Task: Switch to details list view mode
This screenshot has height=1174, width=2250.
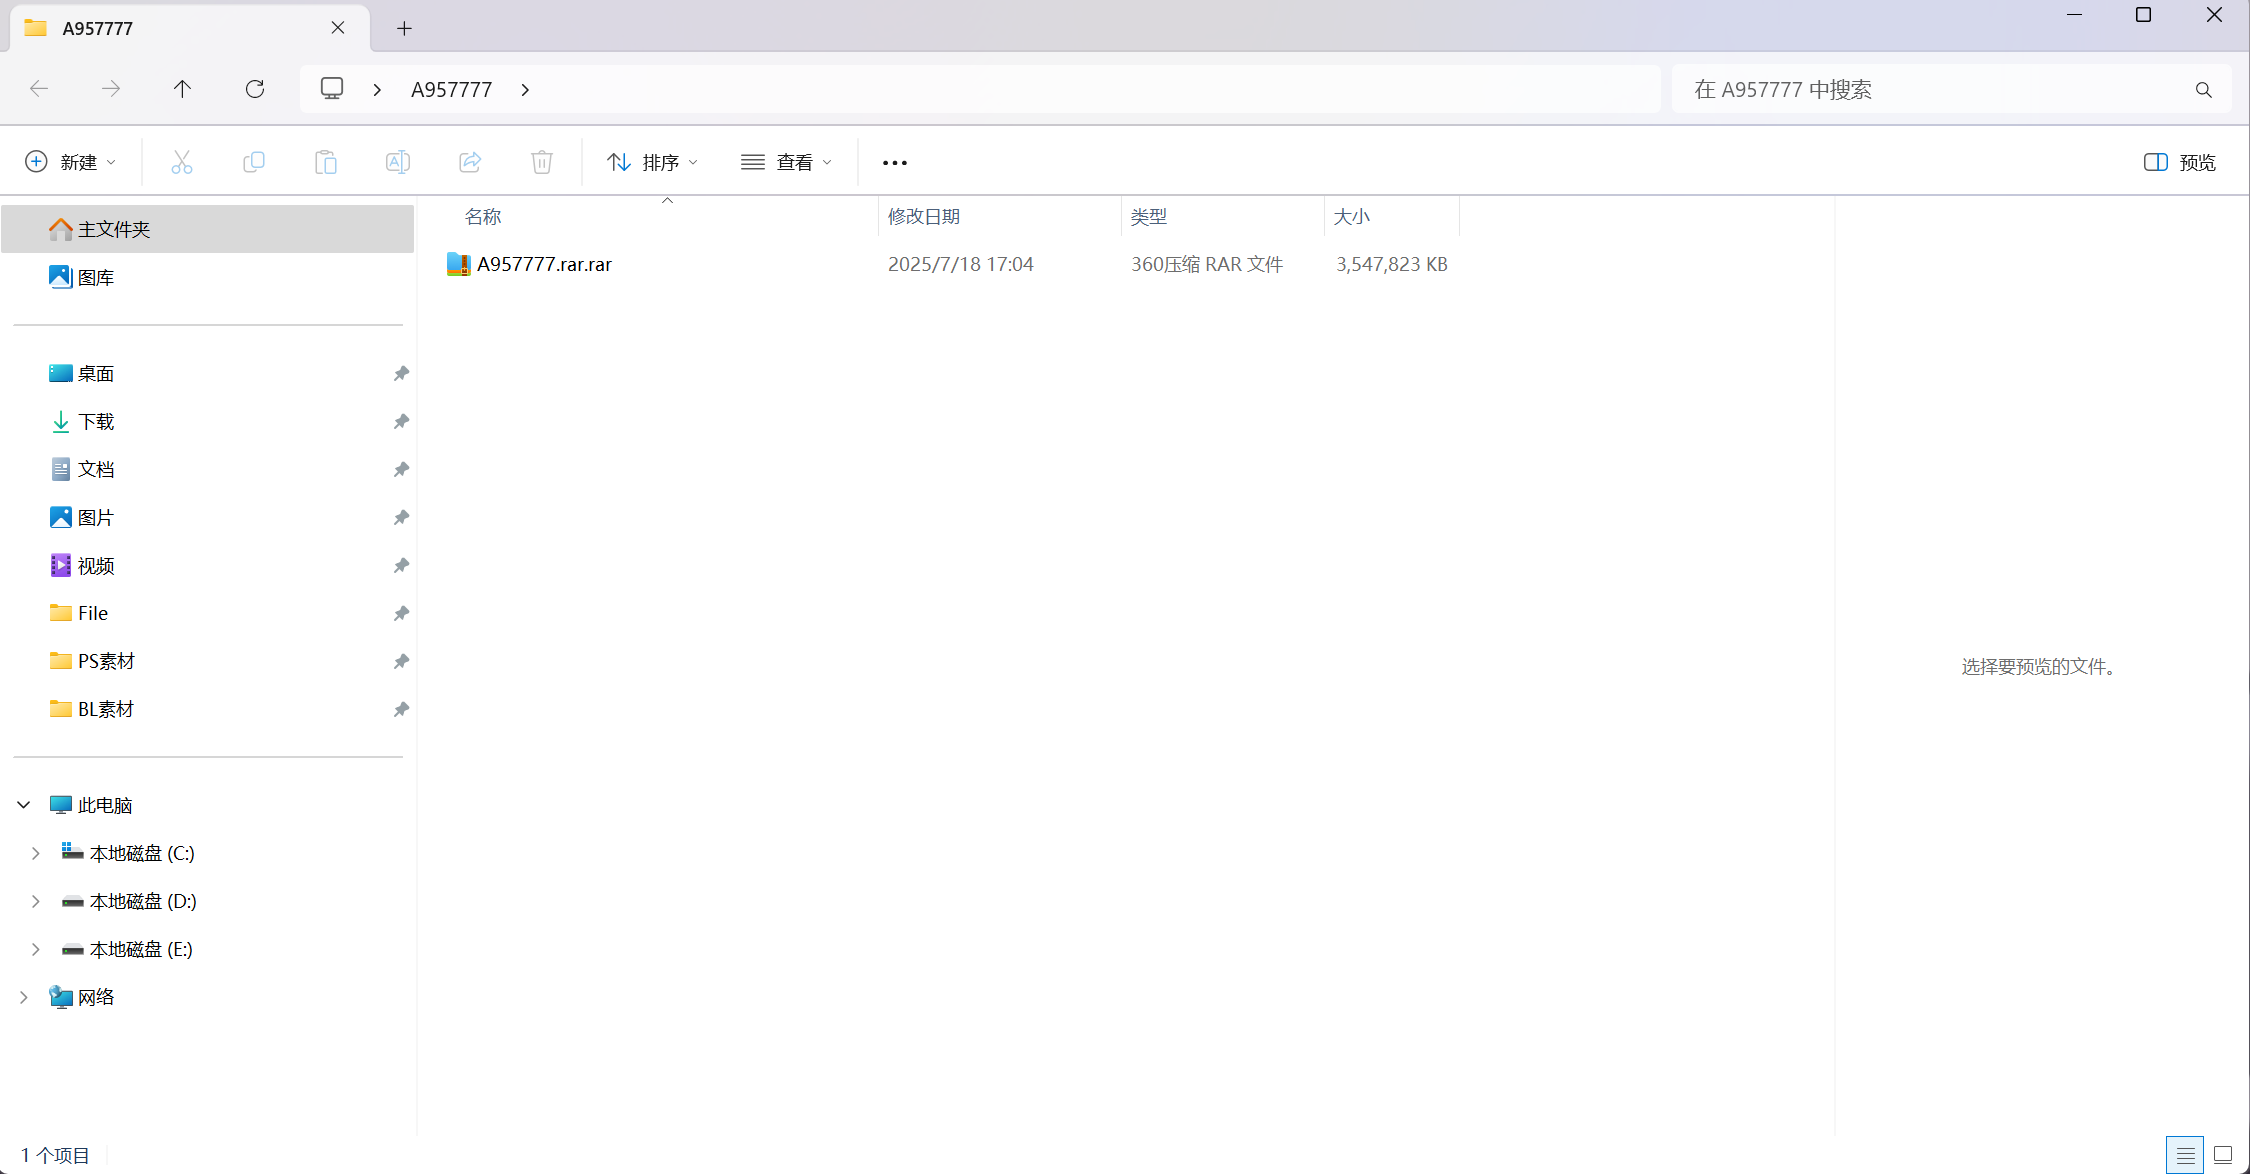Action: click(2185, 1155)
